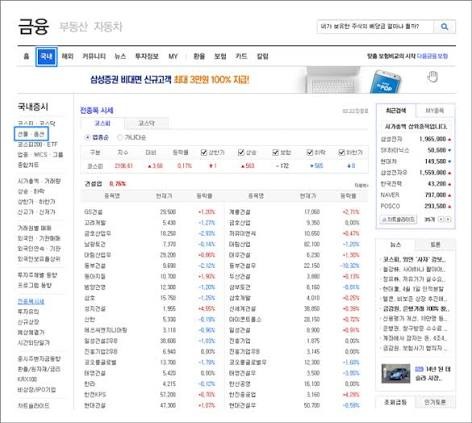Open the 현대건설 stock row
472x423 pixels.
point(95,405)
